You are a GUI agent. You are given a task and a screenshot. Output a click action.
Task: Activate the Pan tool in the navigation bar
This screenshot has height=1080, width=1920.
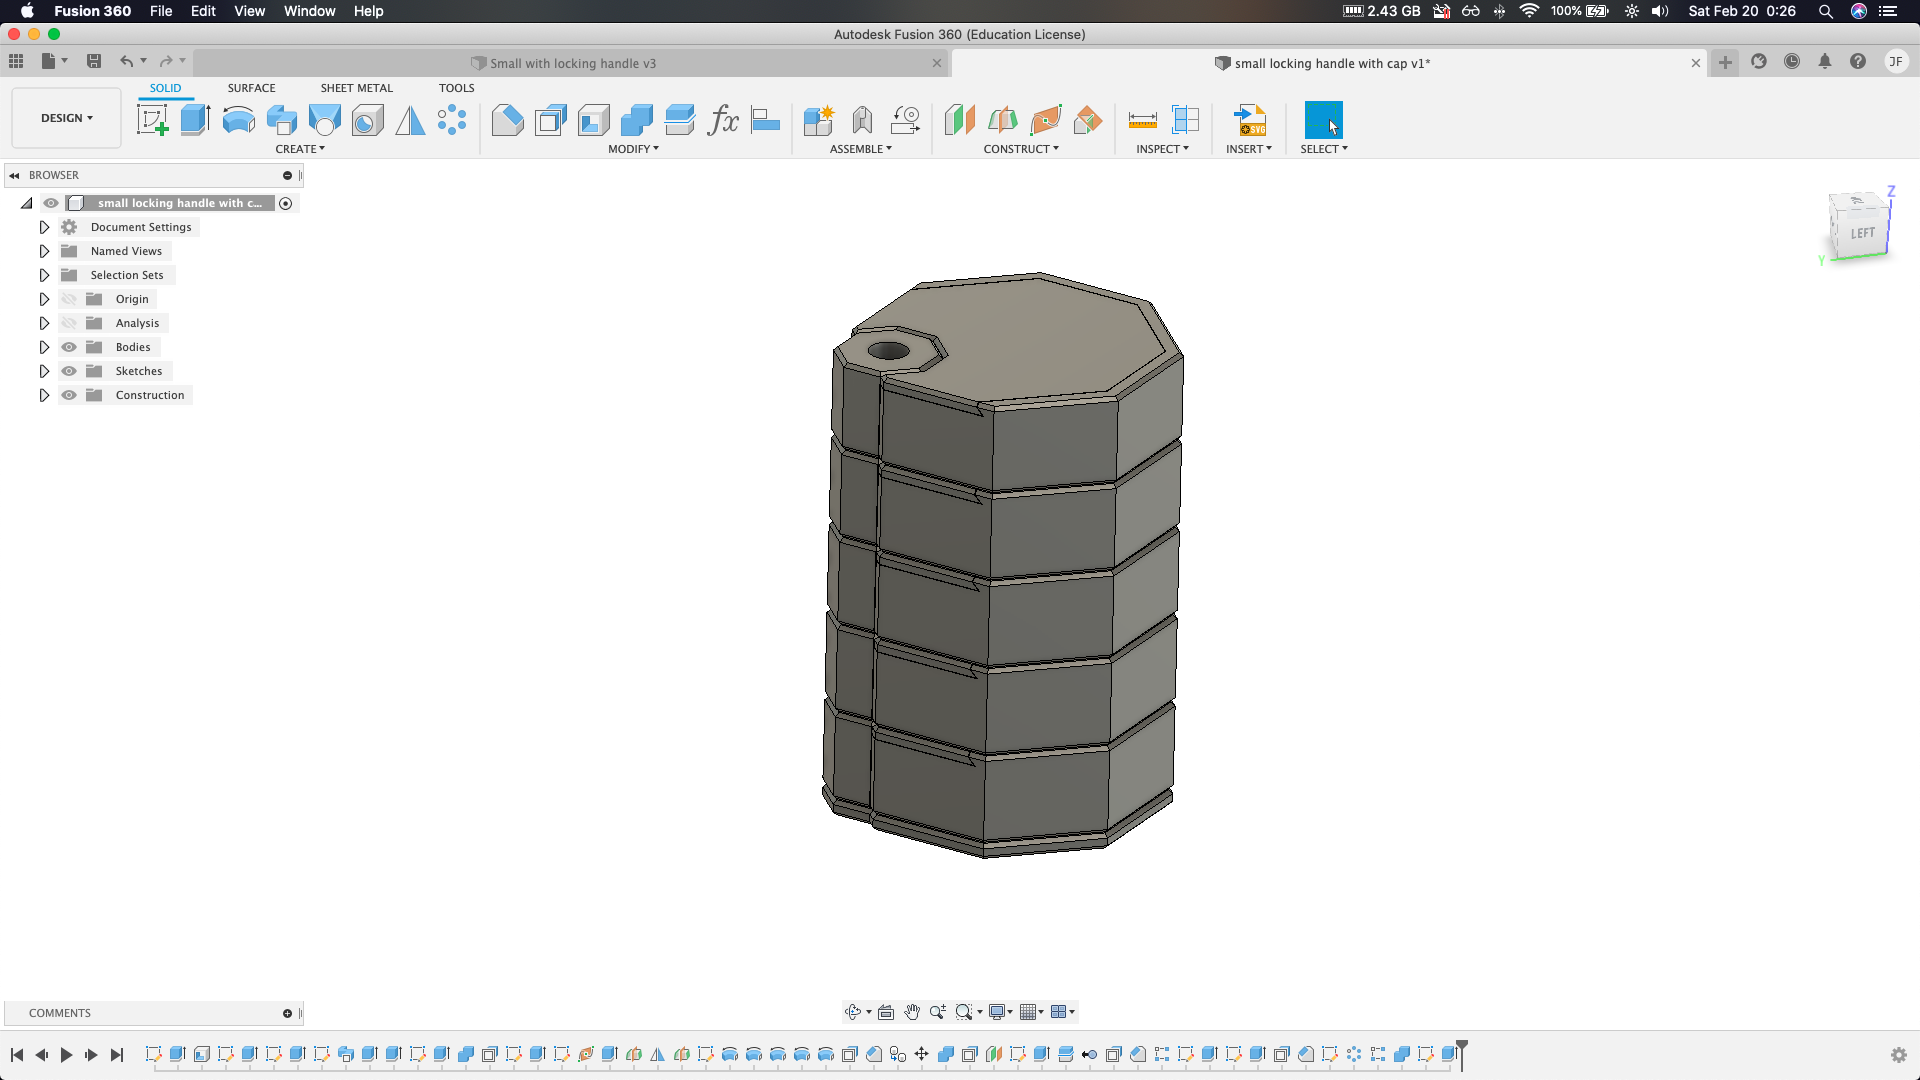point(911,1012)
